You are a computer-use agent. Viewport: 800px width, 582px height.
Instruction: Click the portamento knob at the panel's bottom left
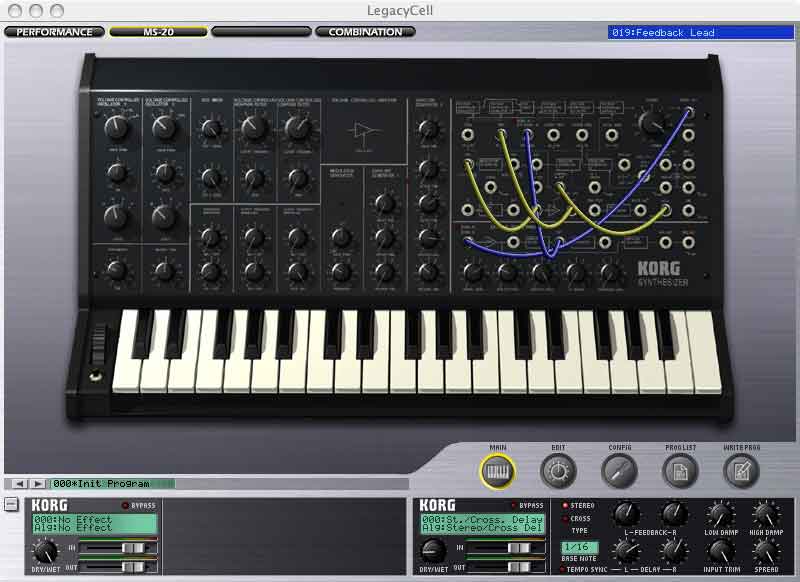[x=117, y=270]
